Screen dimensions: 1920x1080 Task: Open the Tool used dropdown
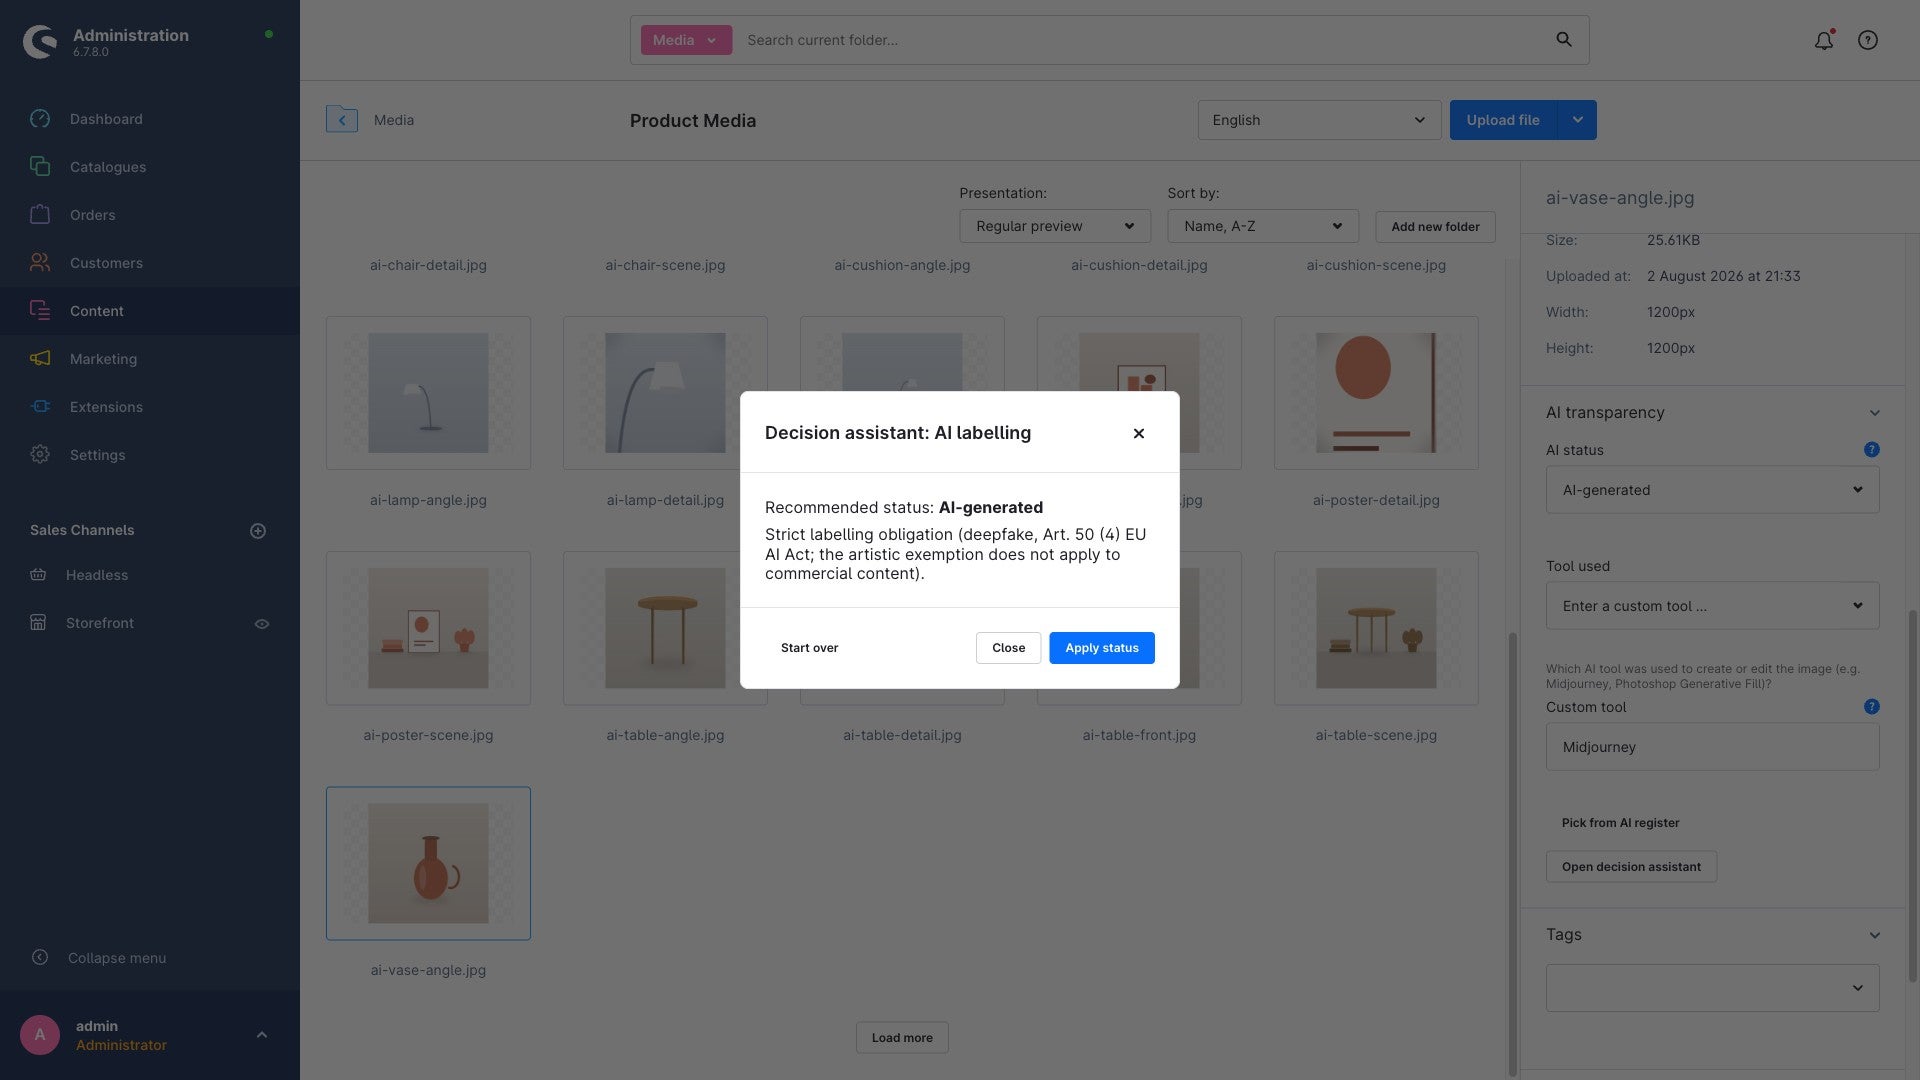(1712, 606)
